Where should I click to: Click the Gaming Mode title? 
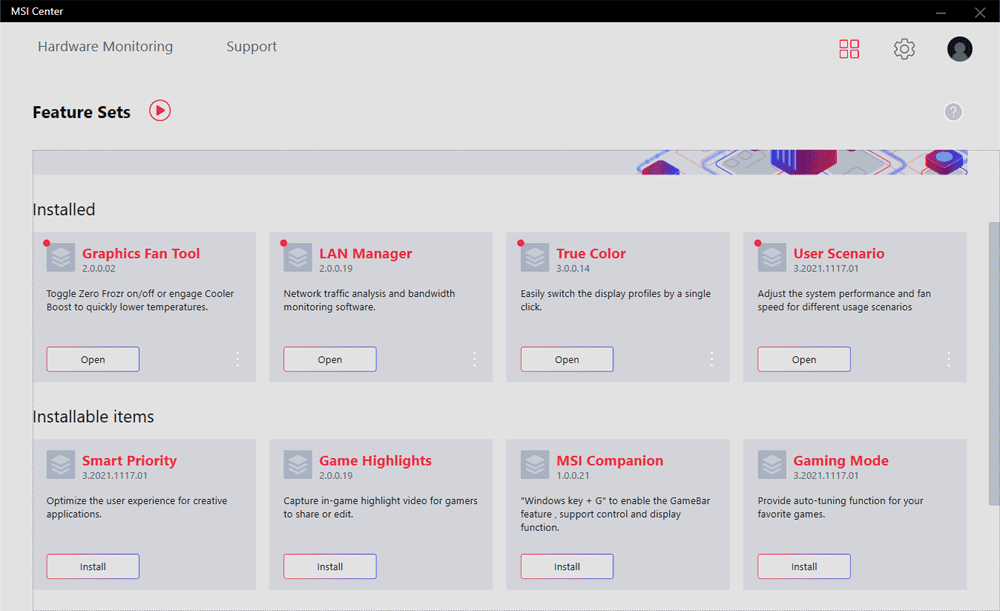pyautogui.click(x=841, y=460)
